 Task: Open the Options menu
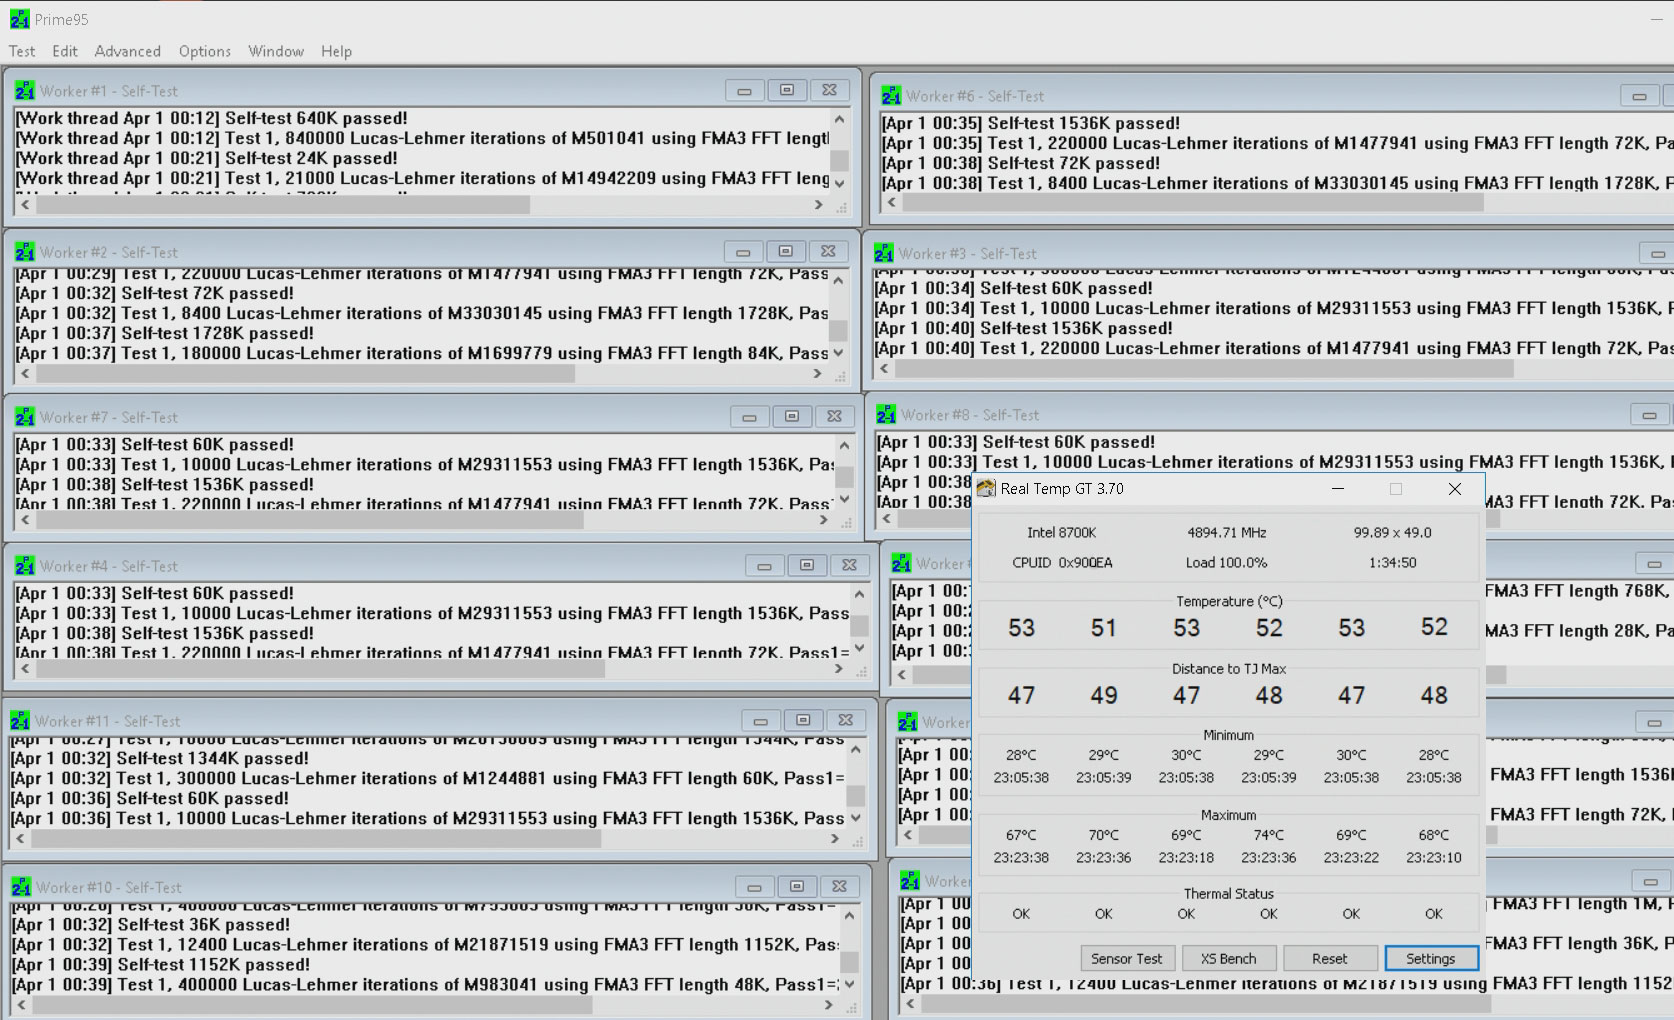(x=205, y=51)
